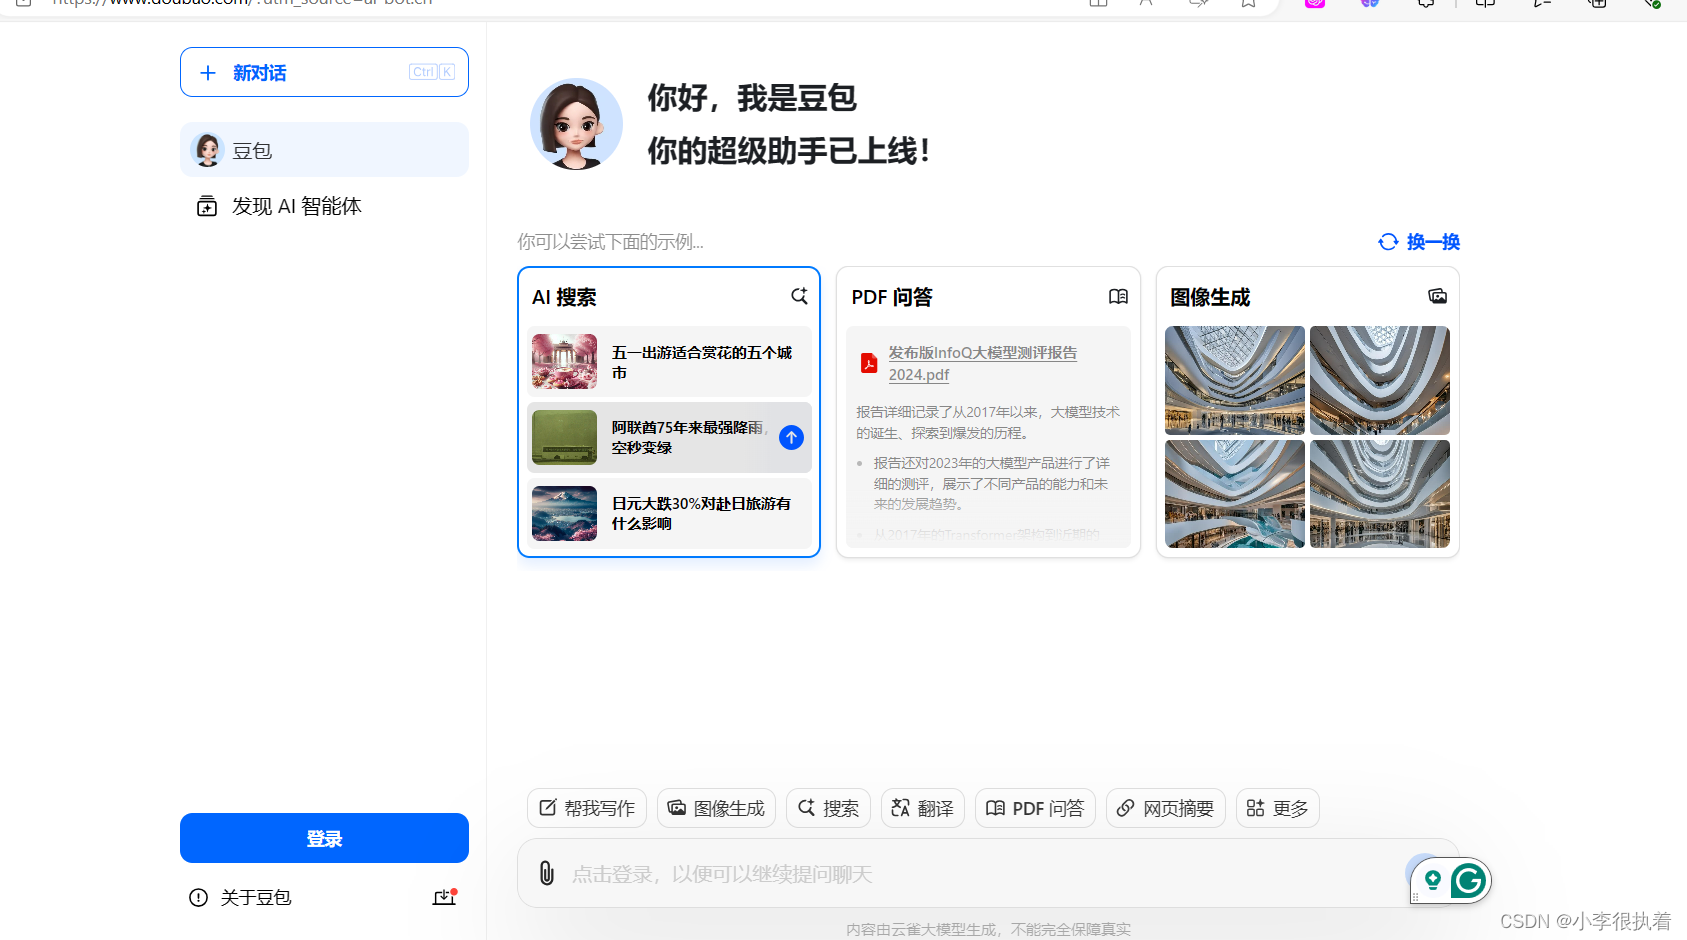The width and height of the screenshot is (1687, 940).
Task: Click the Ctrl K shortcut hint badge
Action: pos(432,72)
